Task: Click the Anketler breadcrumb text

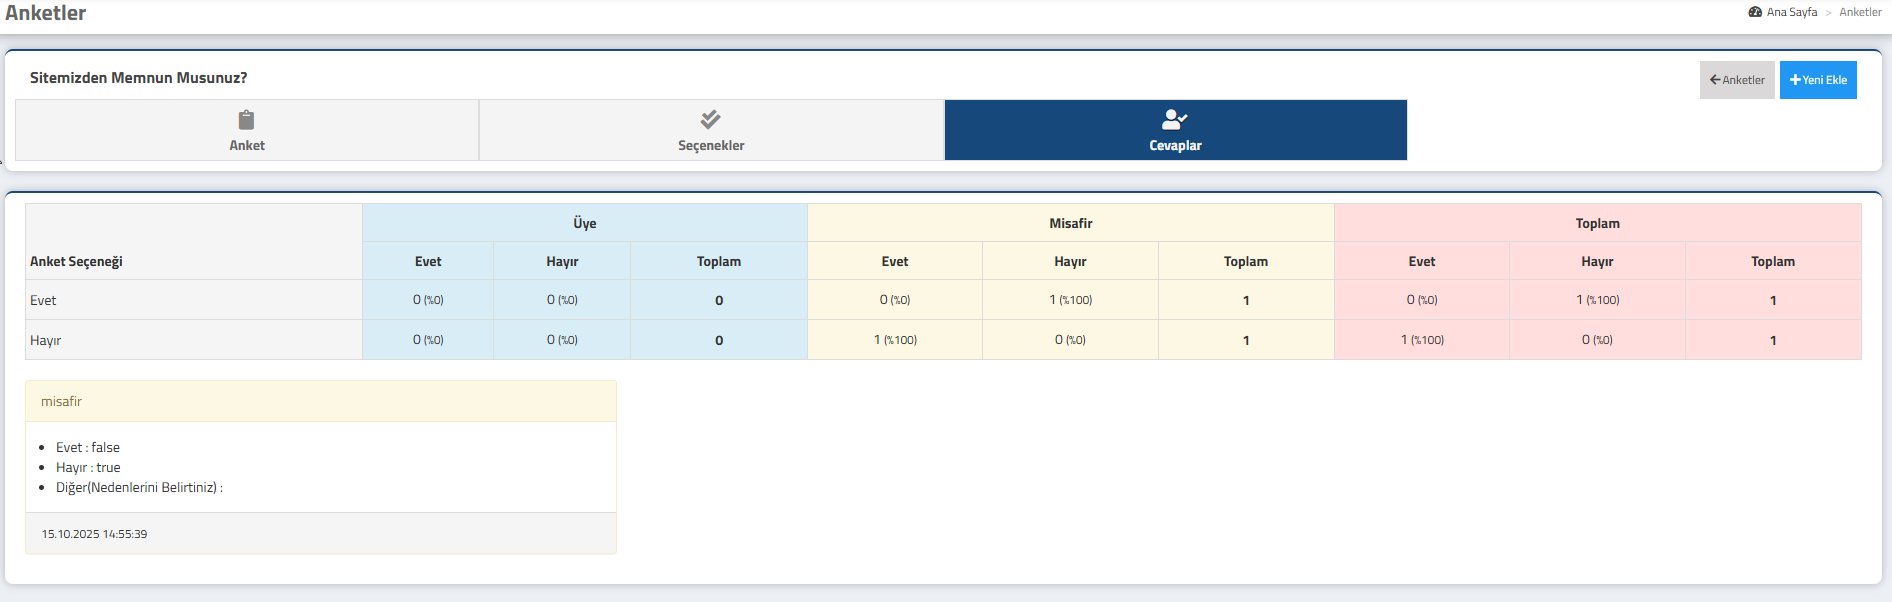Action: coord(1860,12)
